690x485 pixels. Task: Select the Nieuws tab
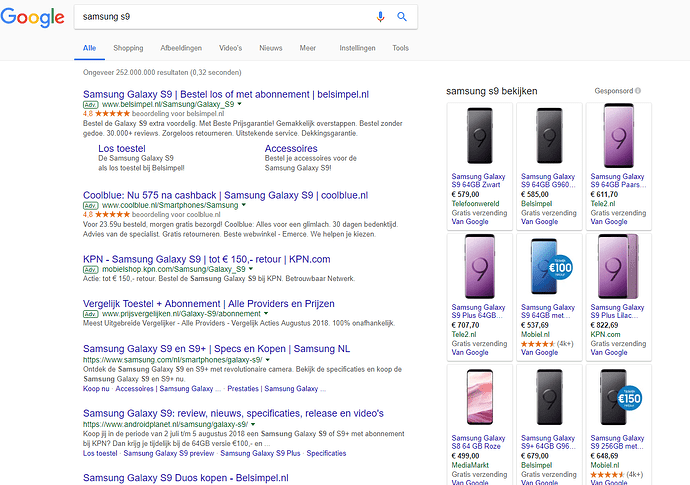(x=271, y=48)
